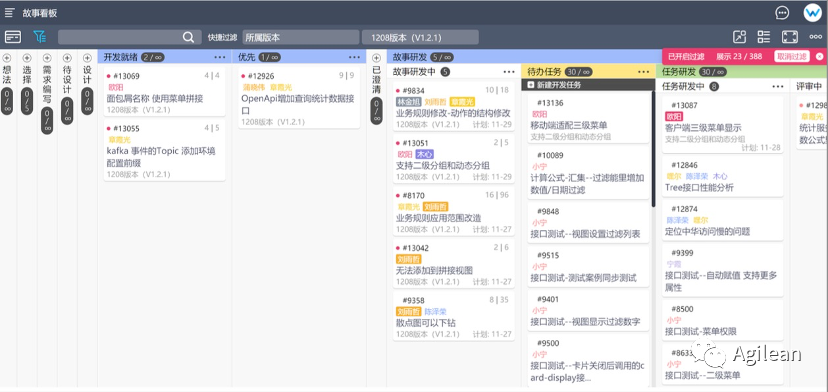
Task: Open task #13087 客户端三级菜单显示
Action: coord(723,125)
